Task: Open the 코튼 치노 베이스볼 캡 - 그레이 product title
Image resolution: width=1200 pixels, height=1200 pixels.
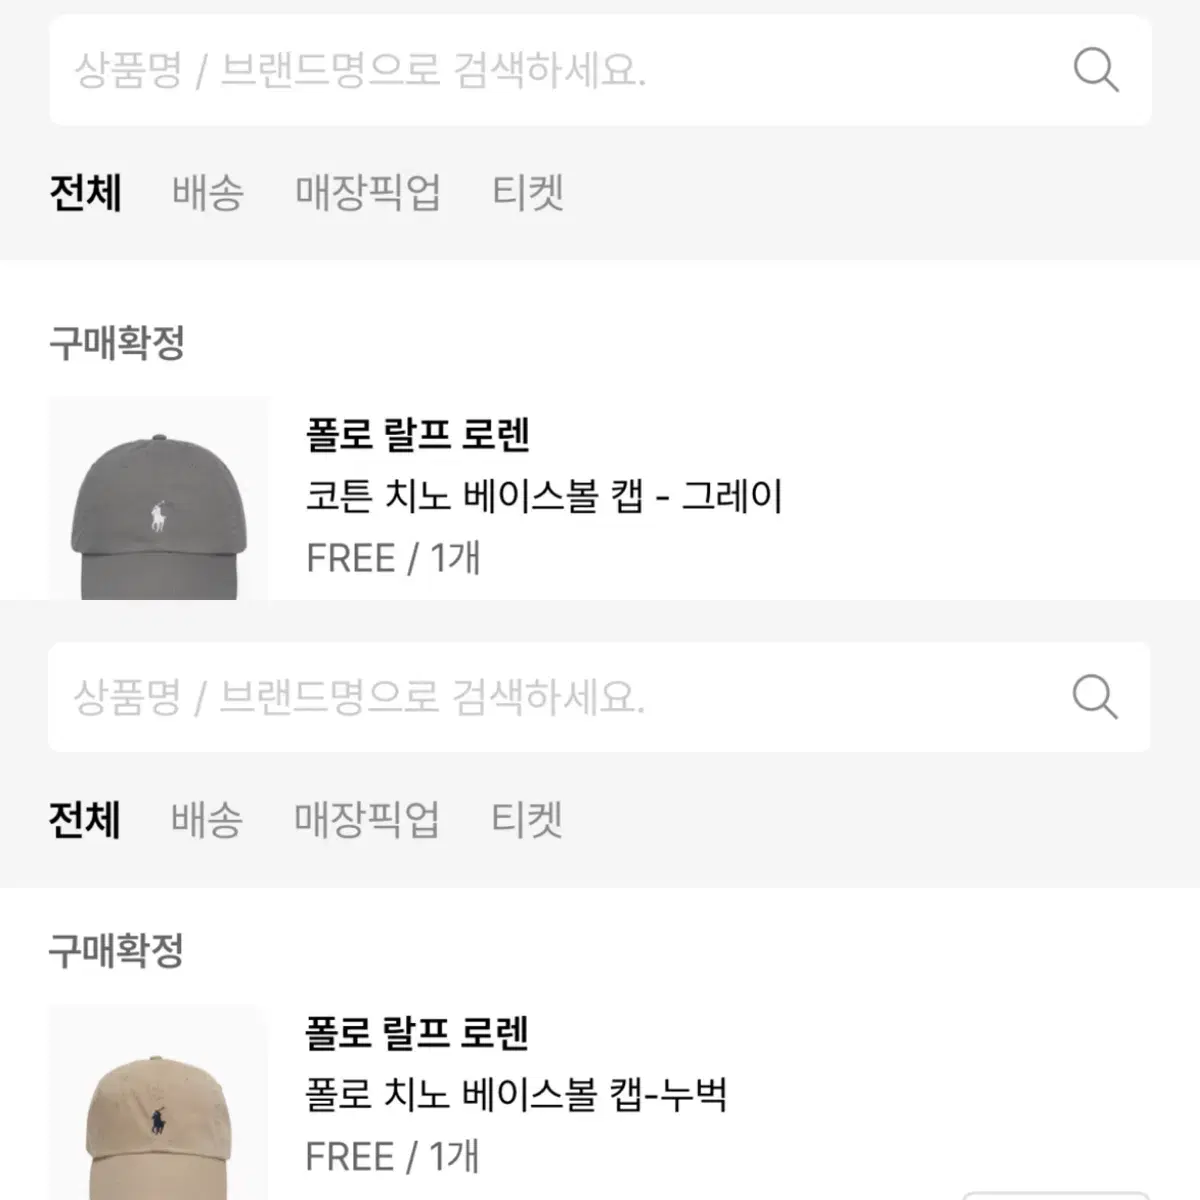Action: click(x=545, y=496)
